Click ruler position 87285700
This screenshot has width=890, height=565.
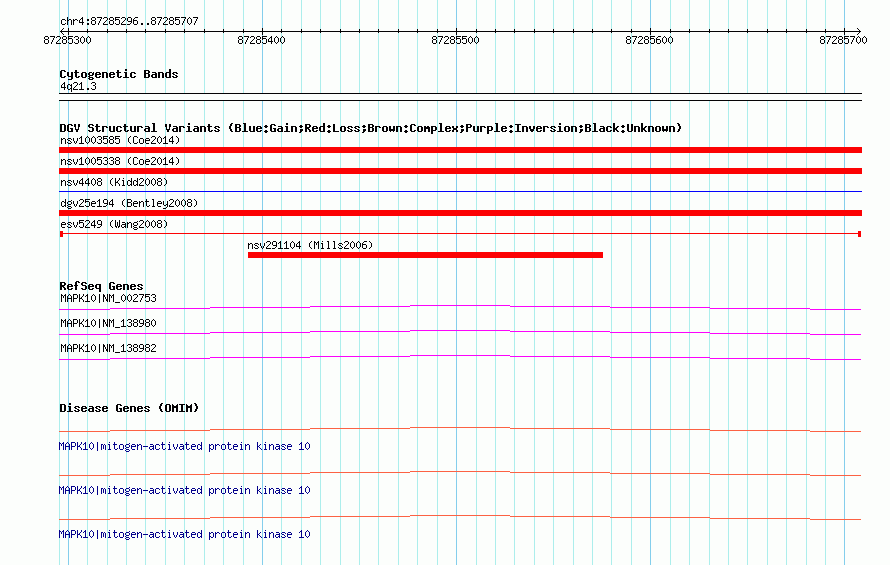tap(843, 40)
